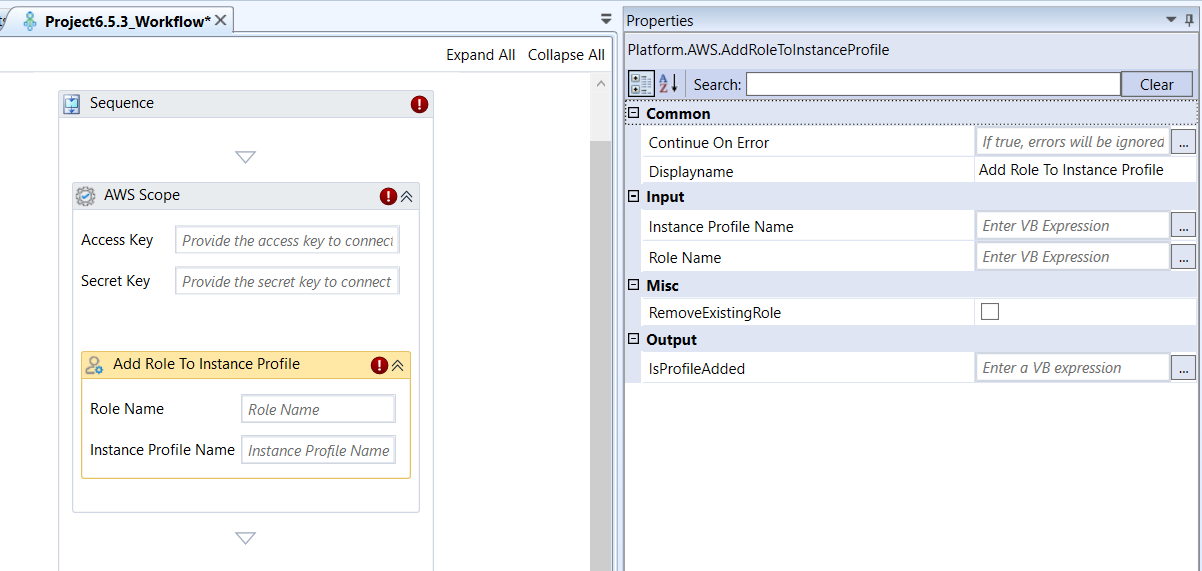This screenshot has width=1202, height=571.
Task: Click Instance Profile Name VB expression field
Action: tap(1073, 226)
